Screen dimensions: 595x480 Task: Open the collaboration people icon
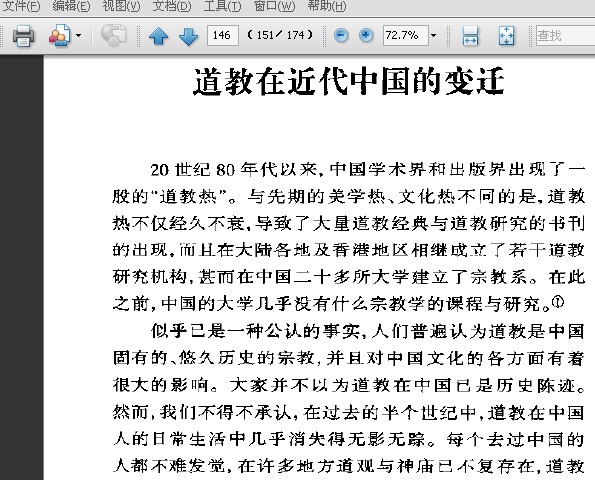click(60, 35)
